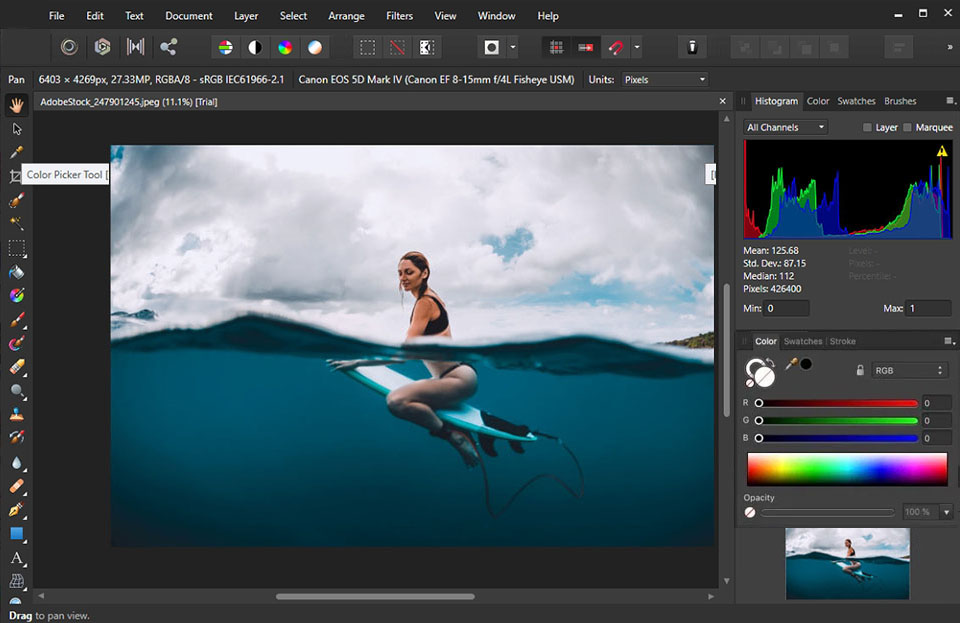Image resolution: width=960 pixels, height=623 pixels.
Task: Open the RGB color model dropdown
Action: (x=909, y=370)
